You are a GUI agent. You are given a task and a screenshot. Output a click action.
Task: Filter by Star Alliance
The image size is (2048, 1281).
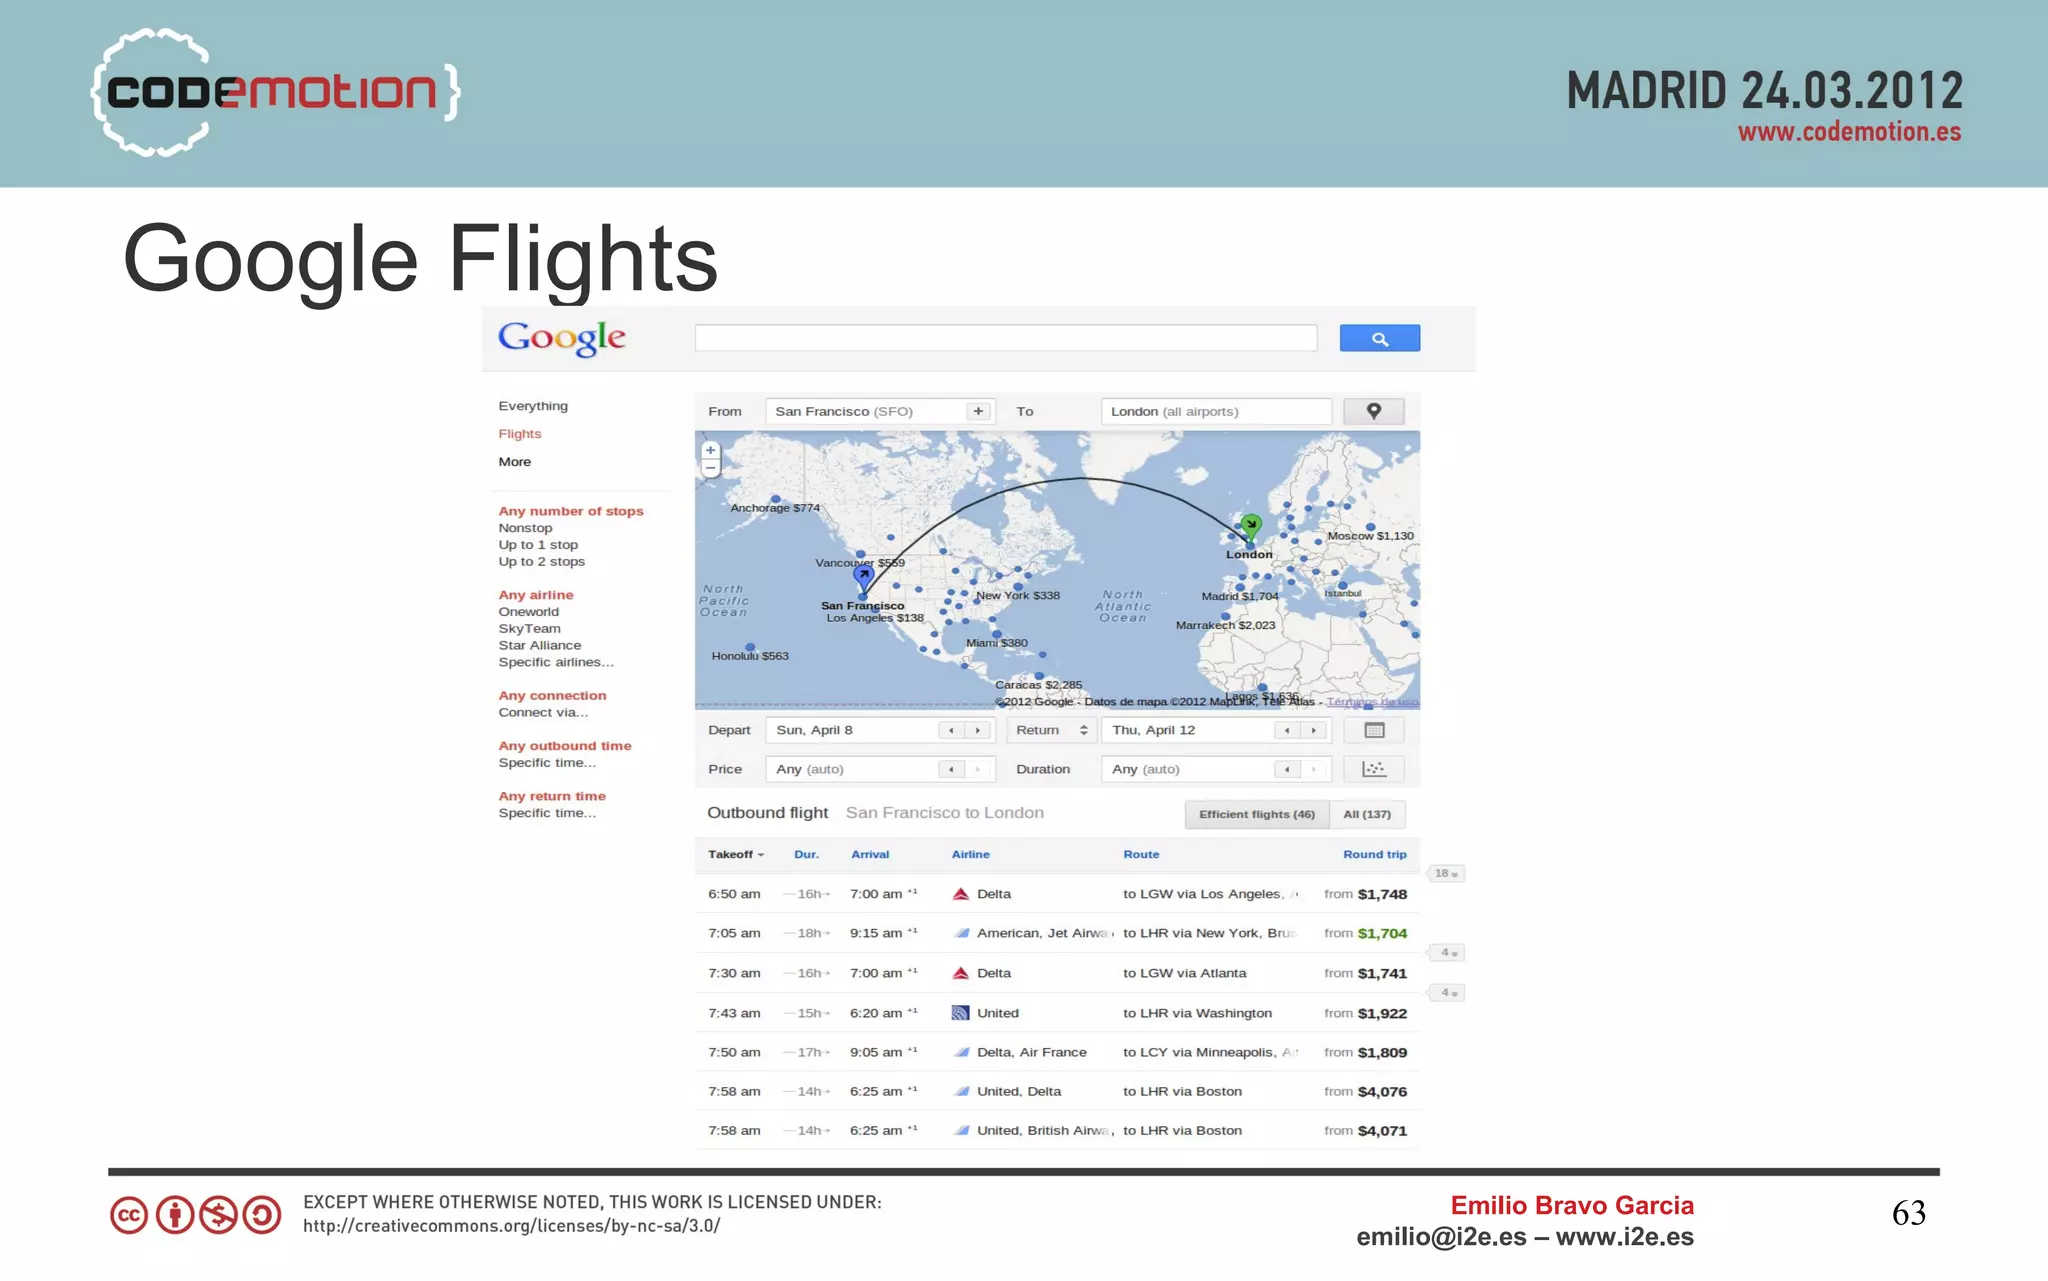(x=540, y=646)
